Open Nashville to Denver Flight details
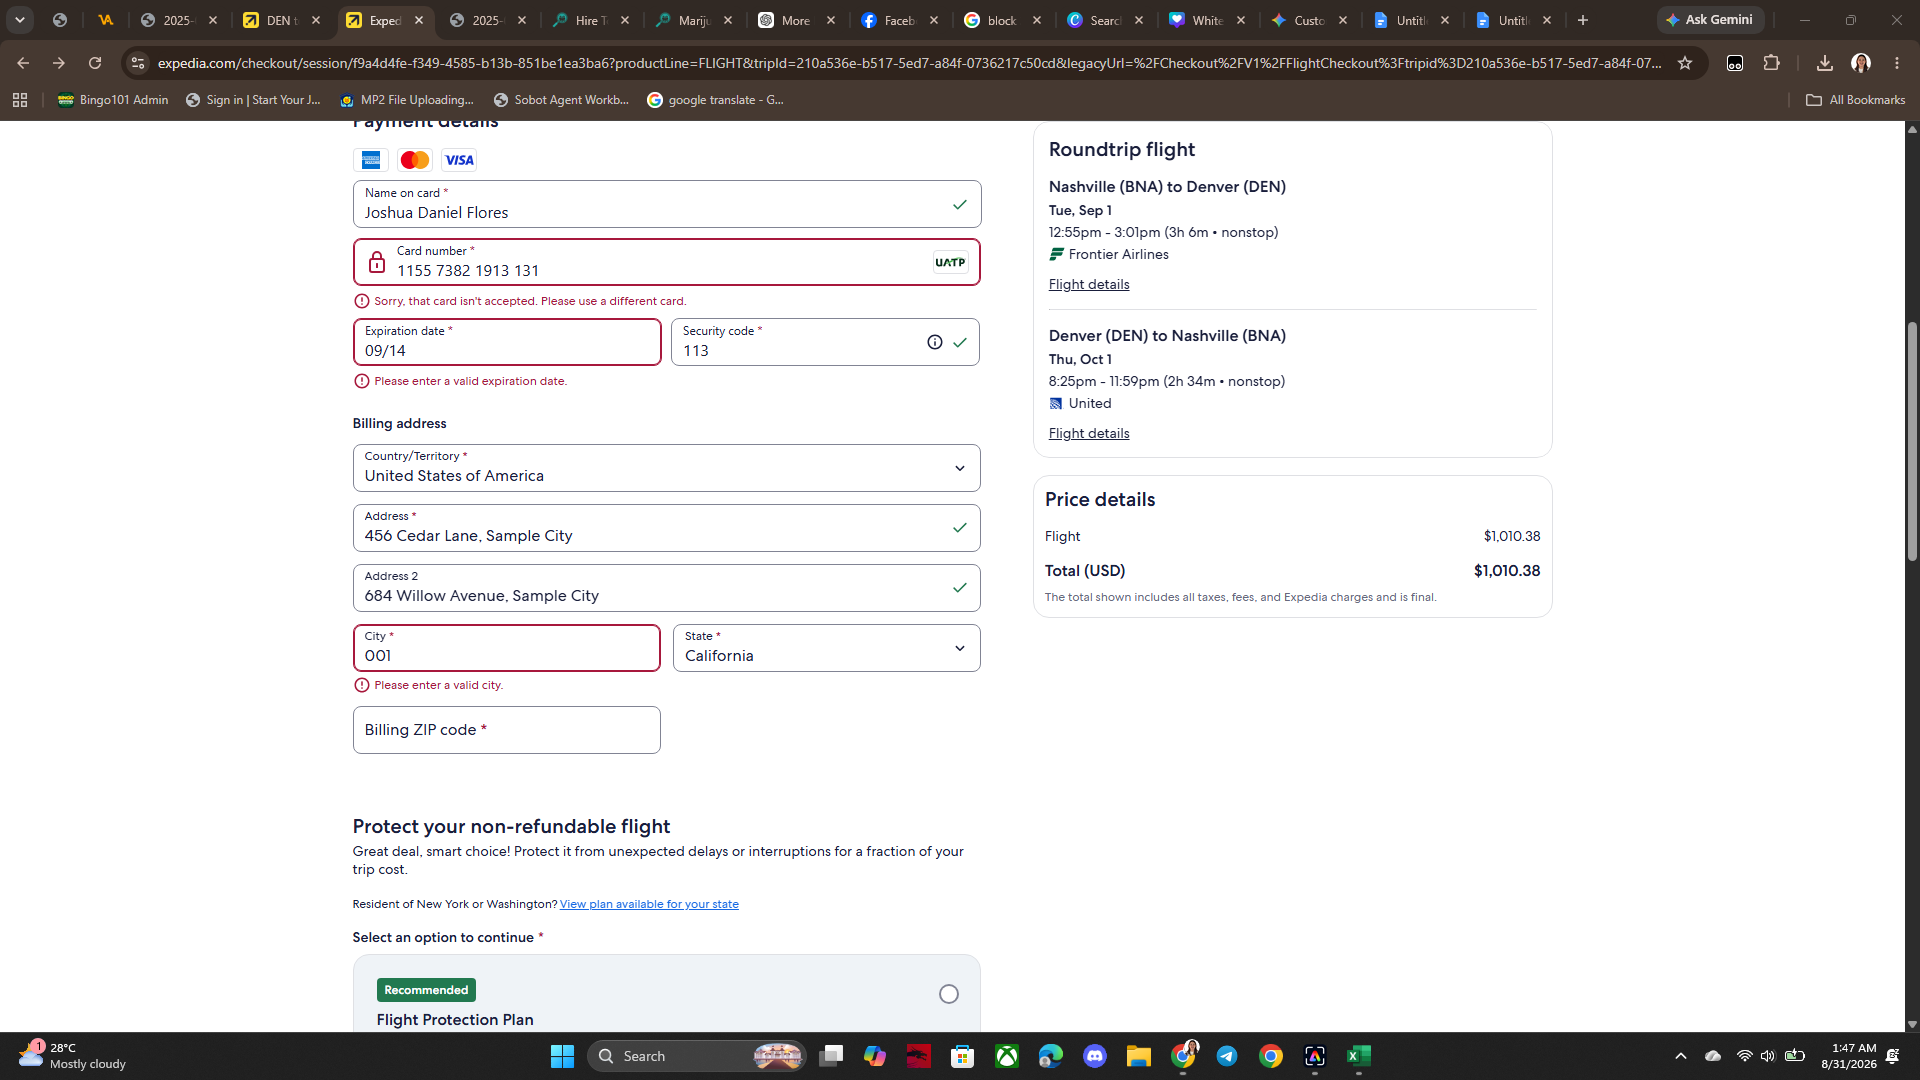The image size is (1920, 1080). click(x=1089, y=285)
